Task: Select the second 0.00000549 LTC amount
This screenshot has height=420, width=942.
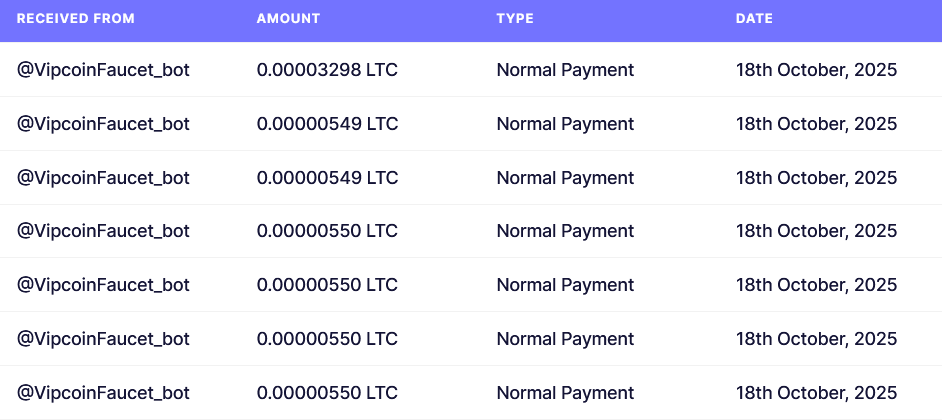Action: coord(327,178)
